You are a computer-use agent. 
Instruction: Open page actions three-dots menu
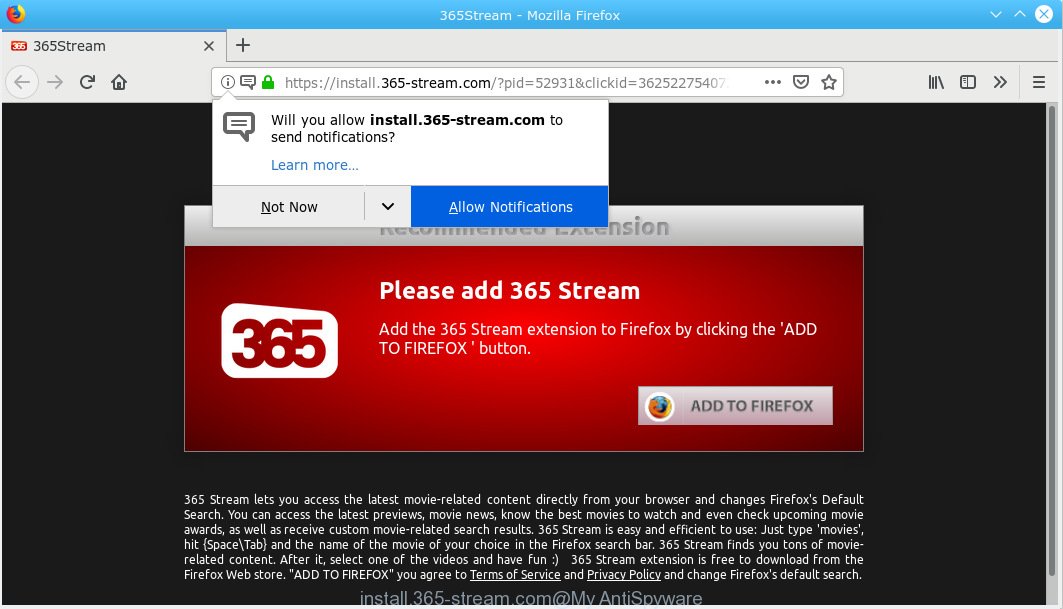pos(772,82)
